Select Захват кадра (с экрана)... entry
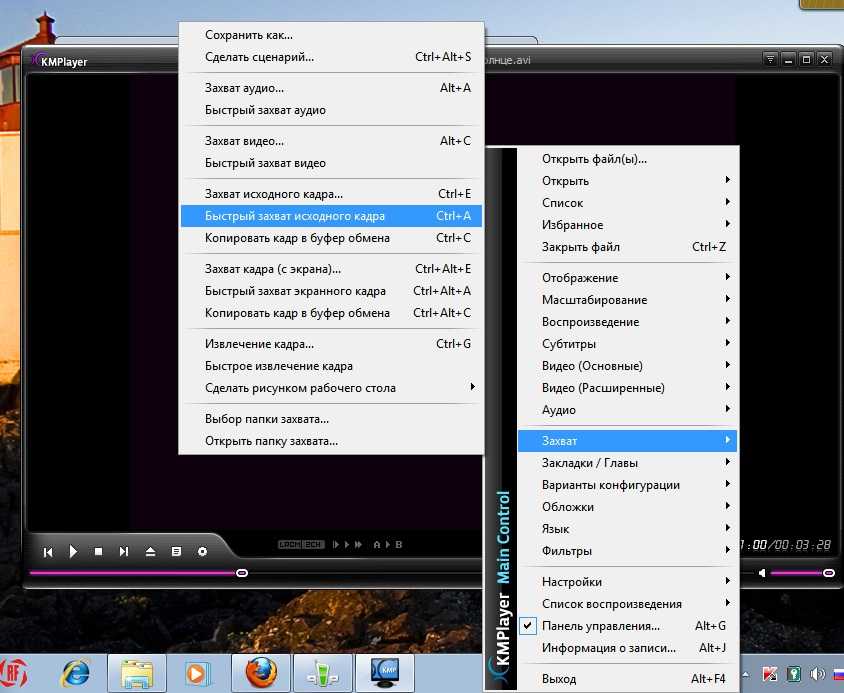The height and width of the screenshot is (693, 844). pyautogui.click(x=331, y=269)
